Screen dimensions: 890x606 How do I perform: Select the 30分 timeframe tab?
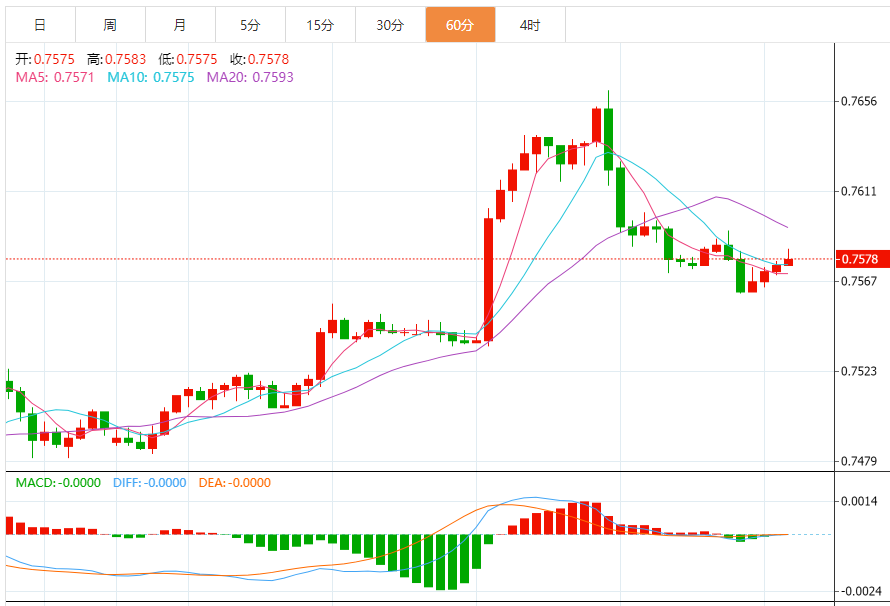tap(390, 25)
